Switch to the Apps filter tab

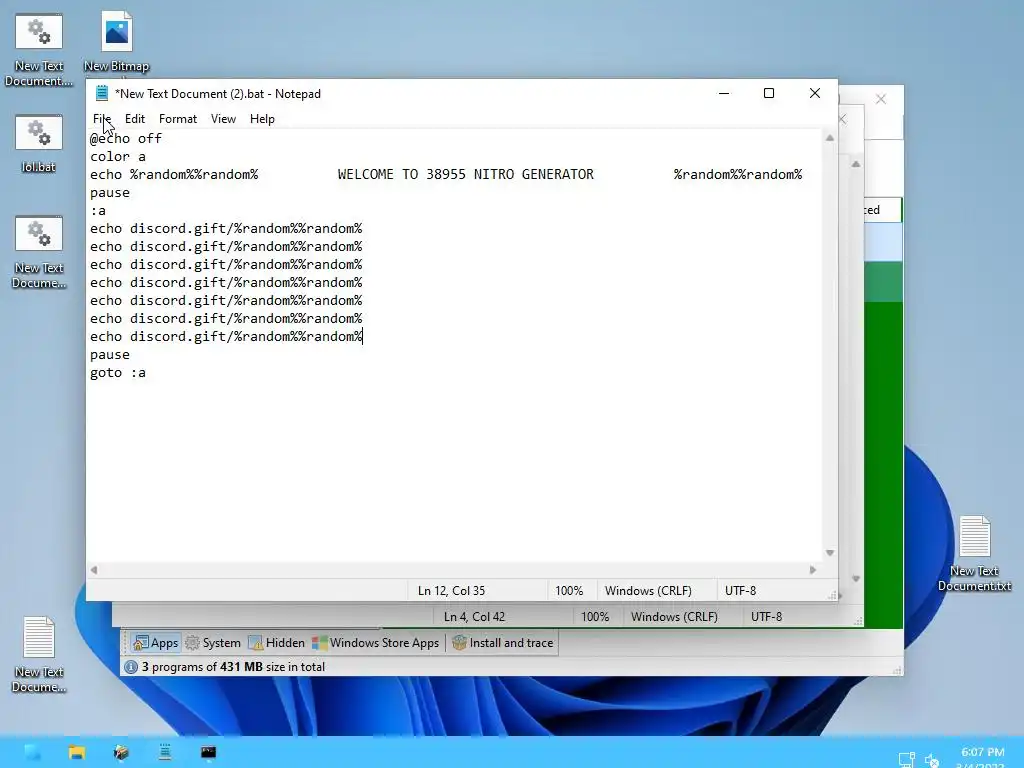click(155, 643)
